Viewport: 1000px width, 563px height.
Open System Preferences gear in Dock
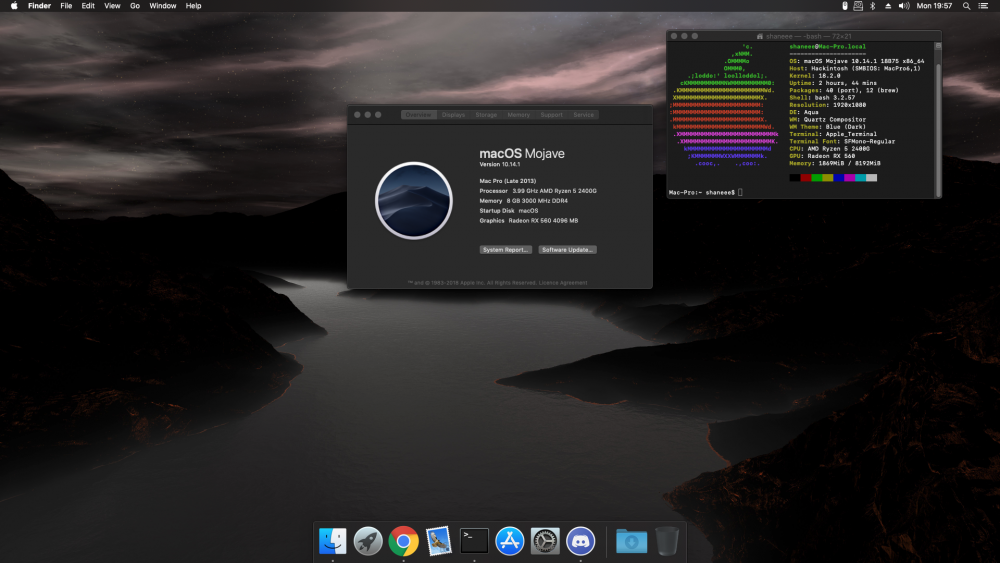545,541
